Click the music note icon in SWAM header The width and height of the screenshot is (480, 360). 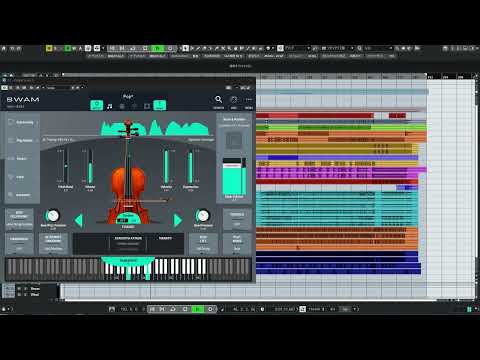pyautogui.click(x=110, y=106)
